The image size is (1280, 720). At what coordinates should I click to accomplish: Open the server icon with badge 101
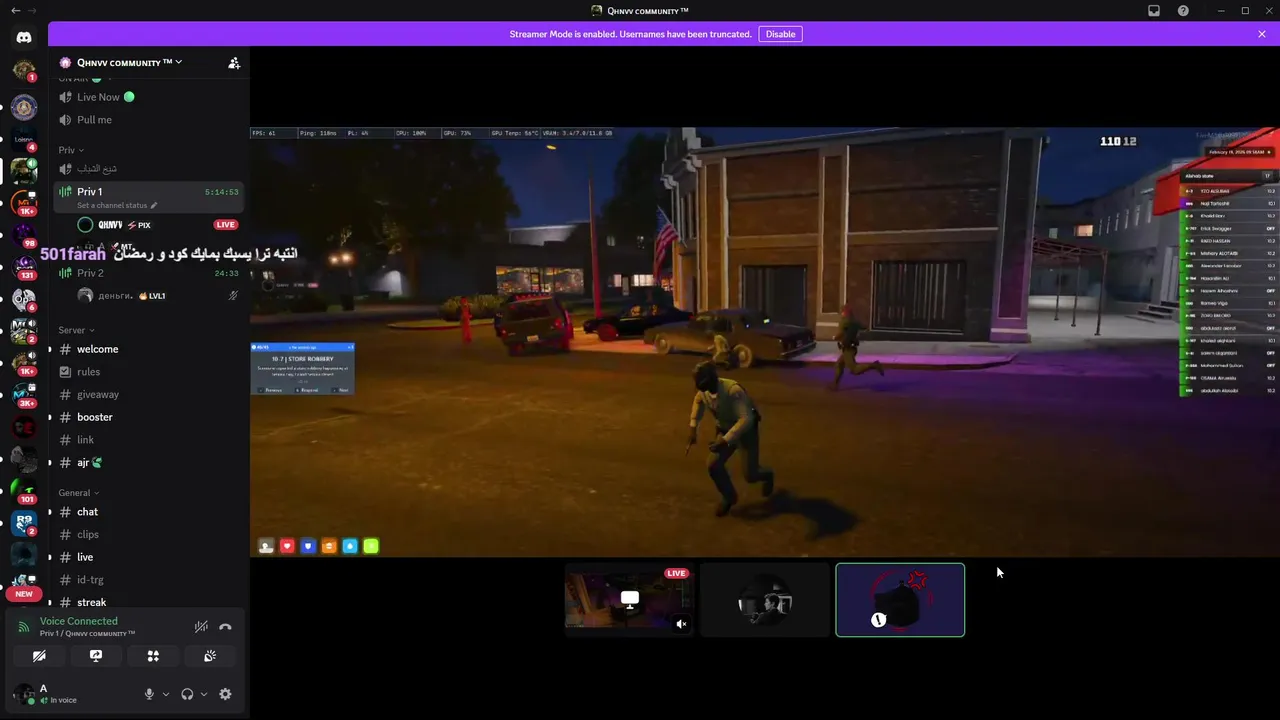(x=24, y=490)
